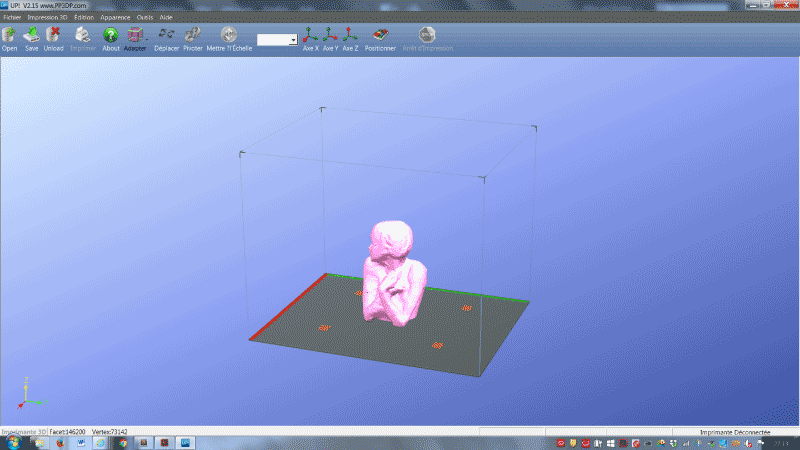Open Internet Explorer from the taskbar
This screenshot has height=450, width=800.
point(101,443)
